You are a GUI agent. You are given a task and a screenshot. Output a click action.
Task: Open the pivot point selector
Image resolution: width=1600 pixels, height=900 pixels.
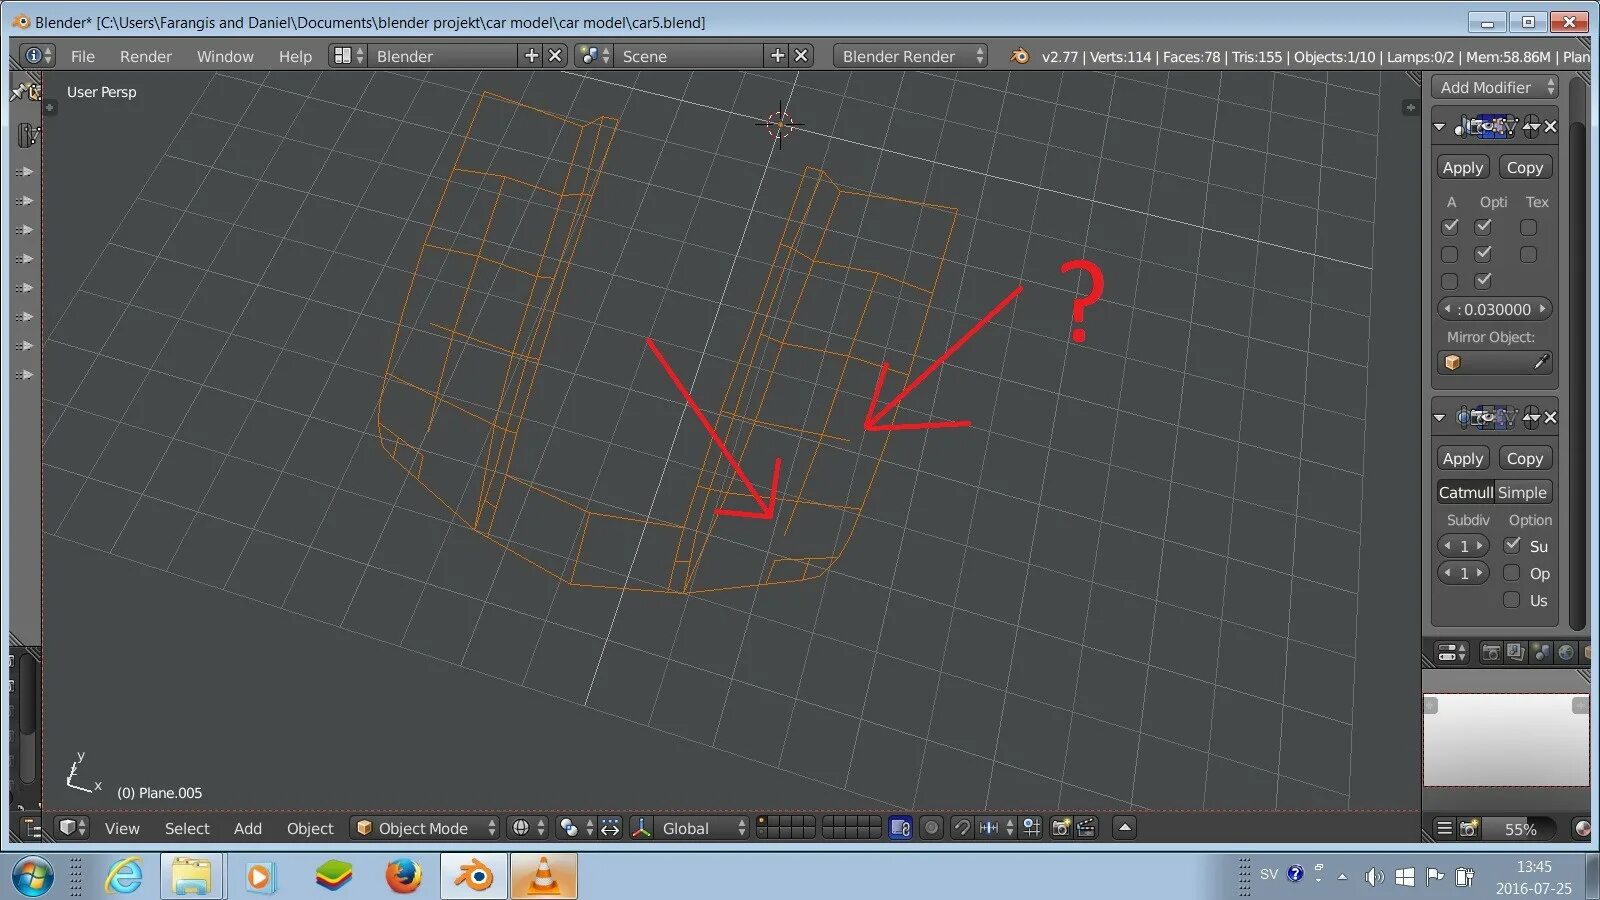pyautogui.click(x=576, y=828)
